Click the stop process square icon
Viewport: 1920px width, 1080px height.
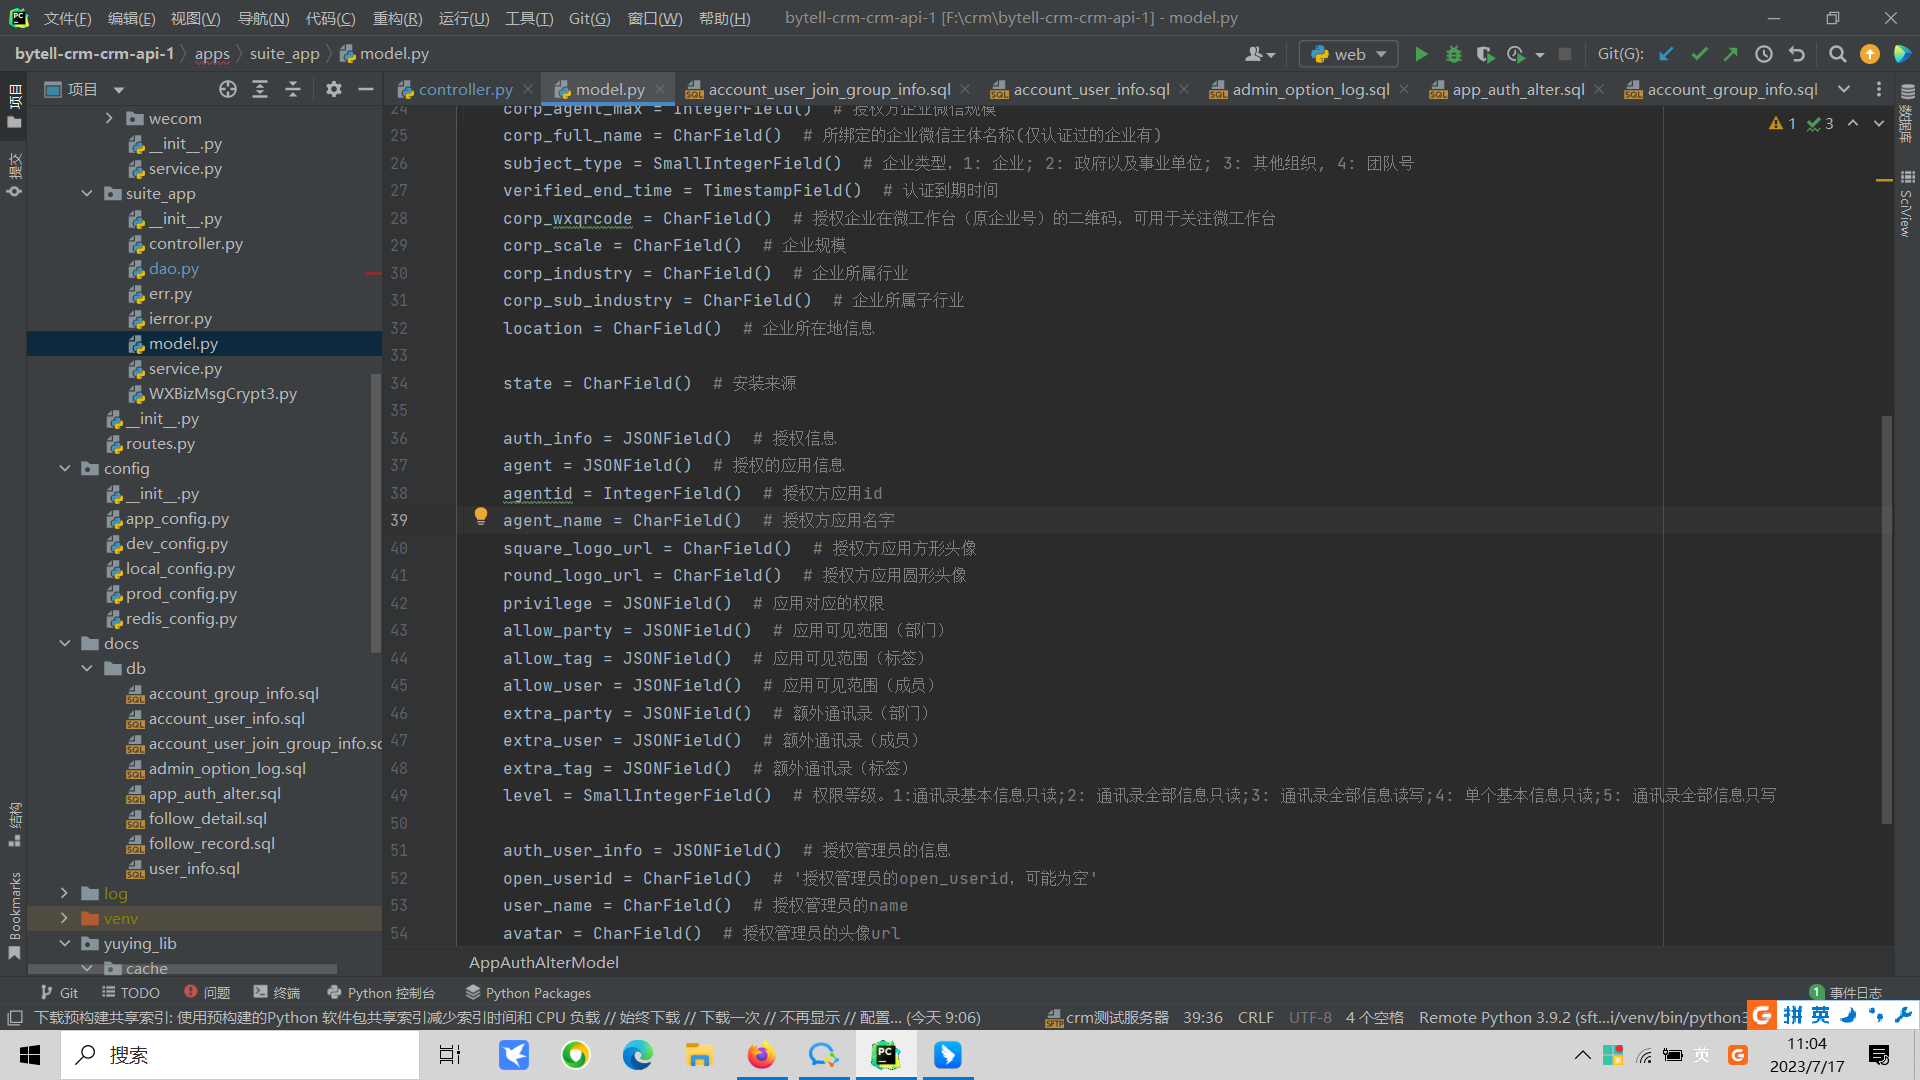tap(1565, 54)
